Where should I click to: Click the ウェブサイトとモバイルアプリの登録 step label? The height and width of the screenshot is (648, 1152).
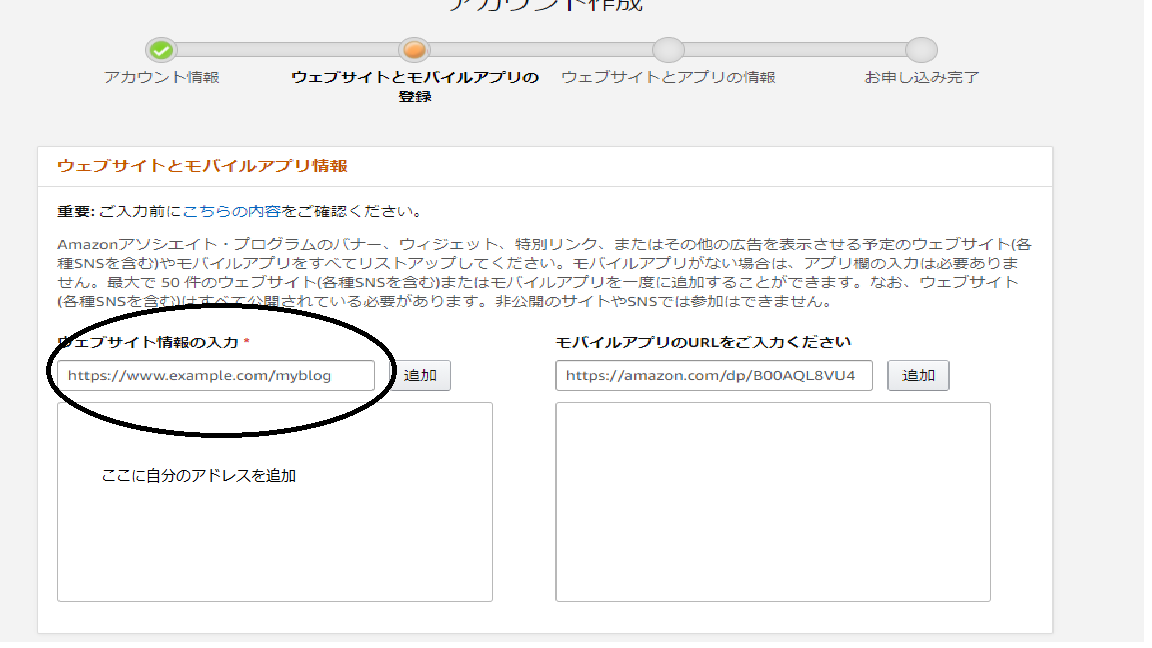click(417, 87)
